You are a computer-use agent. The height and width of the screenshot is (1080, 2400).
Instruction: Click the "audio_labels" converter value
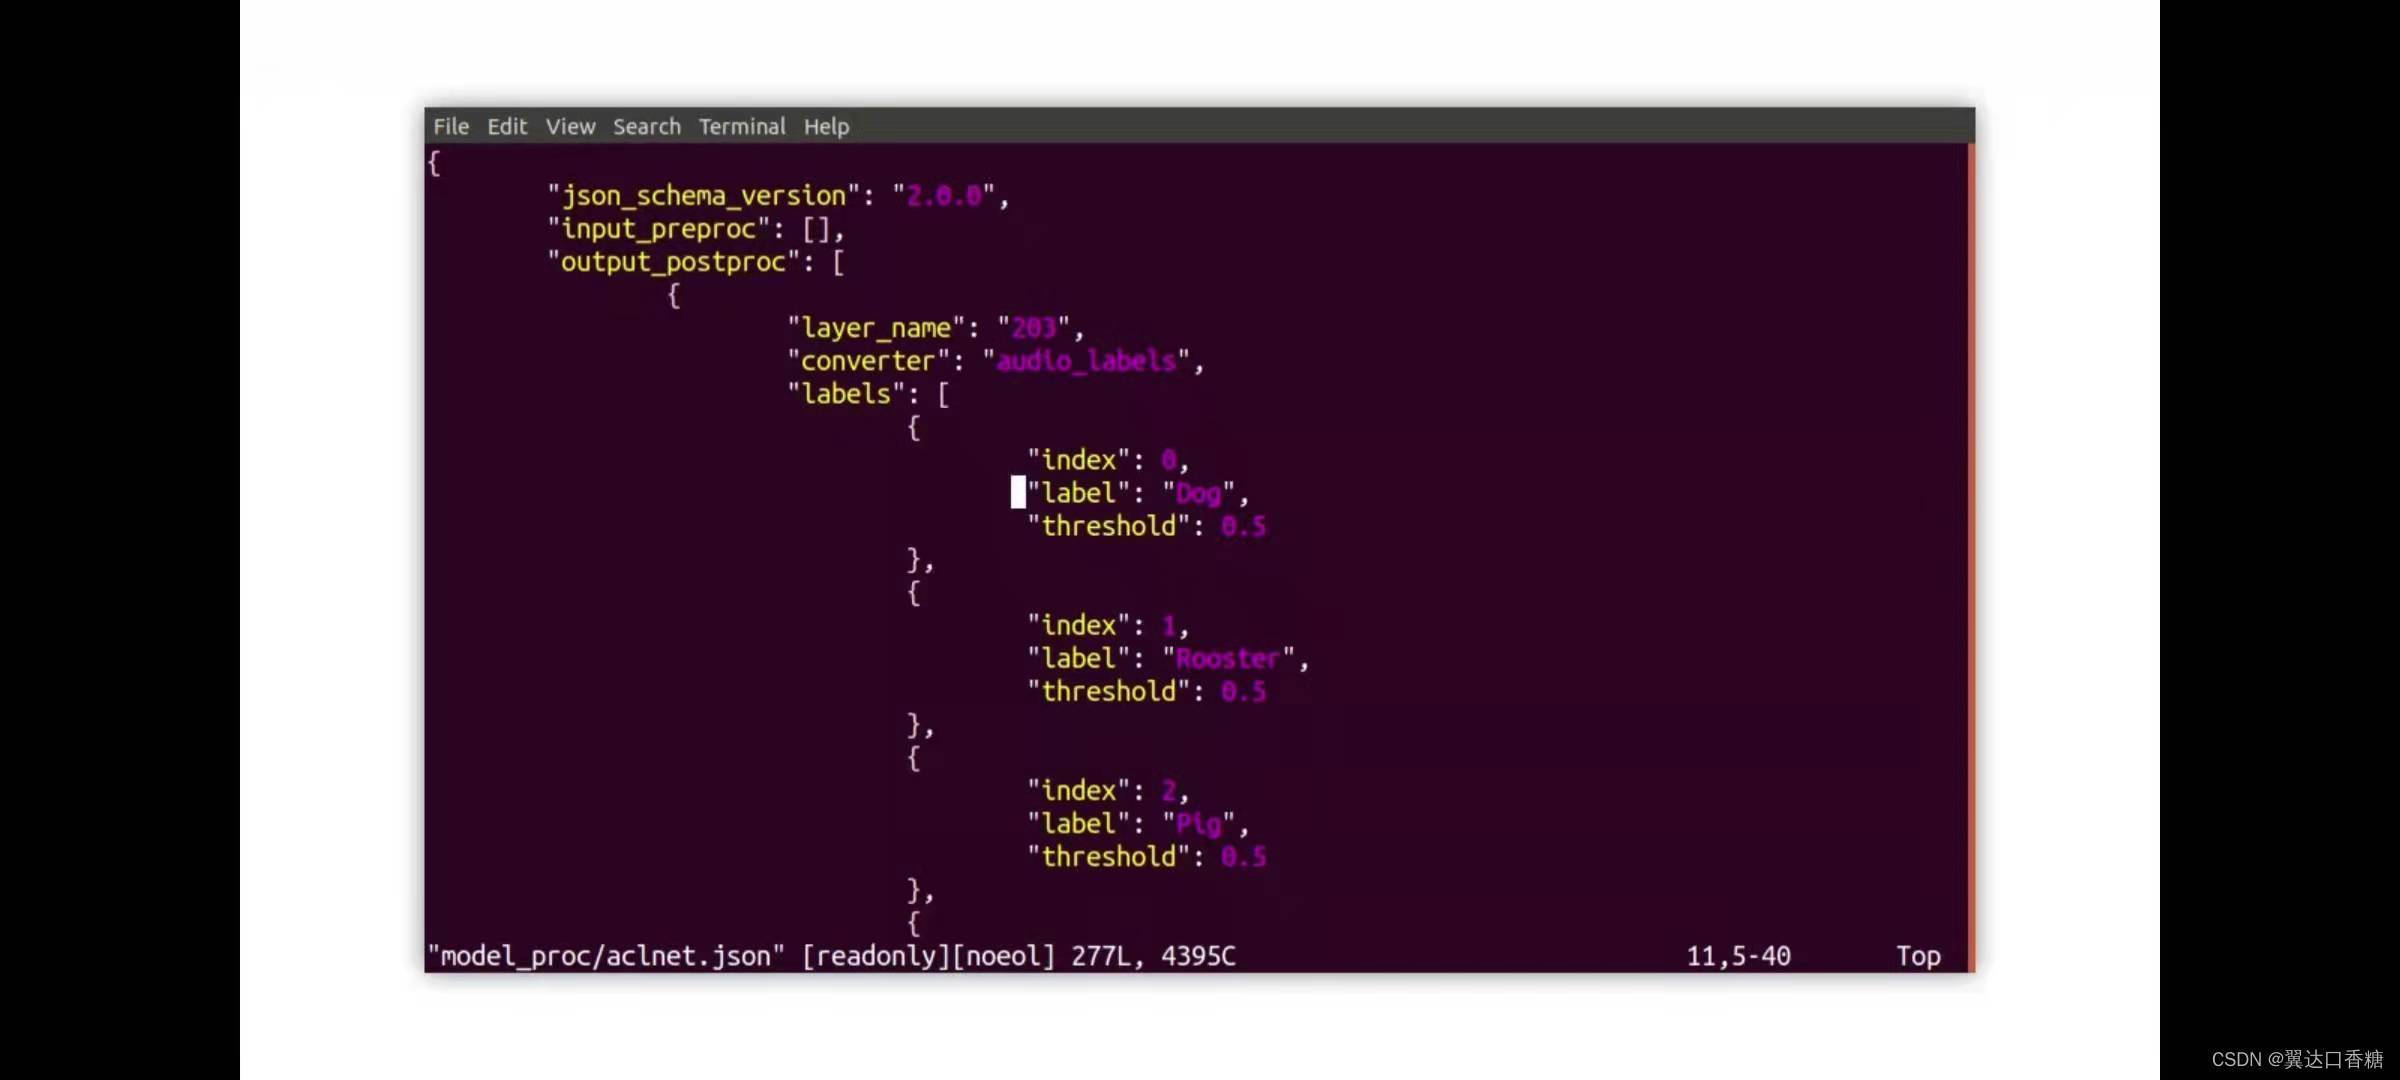tap(1086, 361)
